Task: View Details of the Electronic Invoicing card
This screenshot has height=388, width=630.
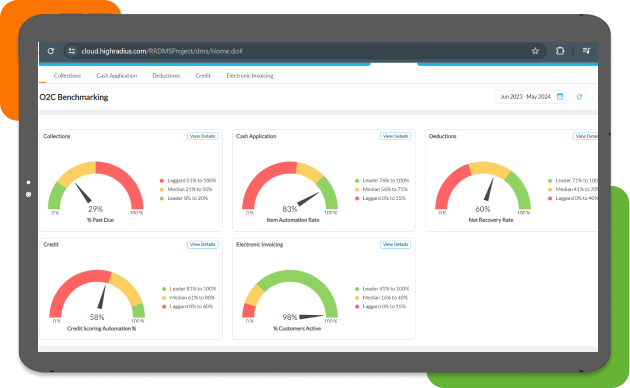Action: coord(395,245)
